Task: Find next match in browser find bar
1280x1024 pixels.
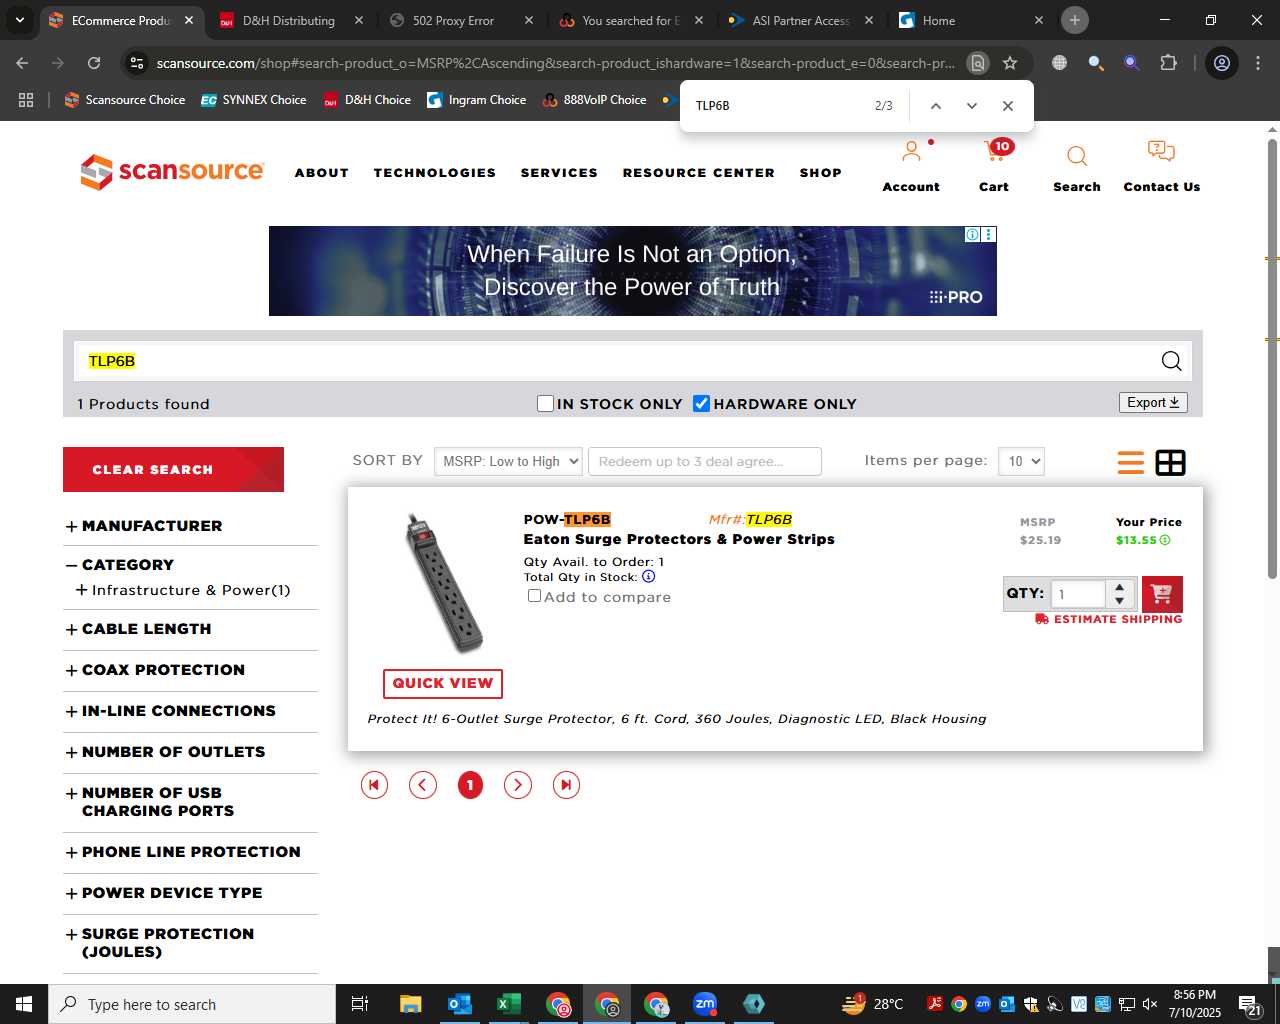Action: 971,106
